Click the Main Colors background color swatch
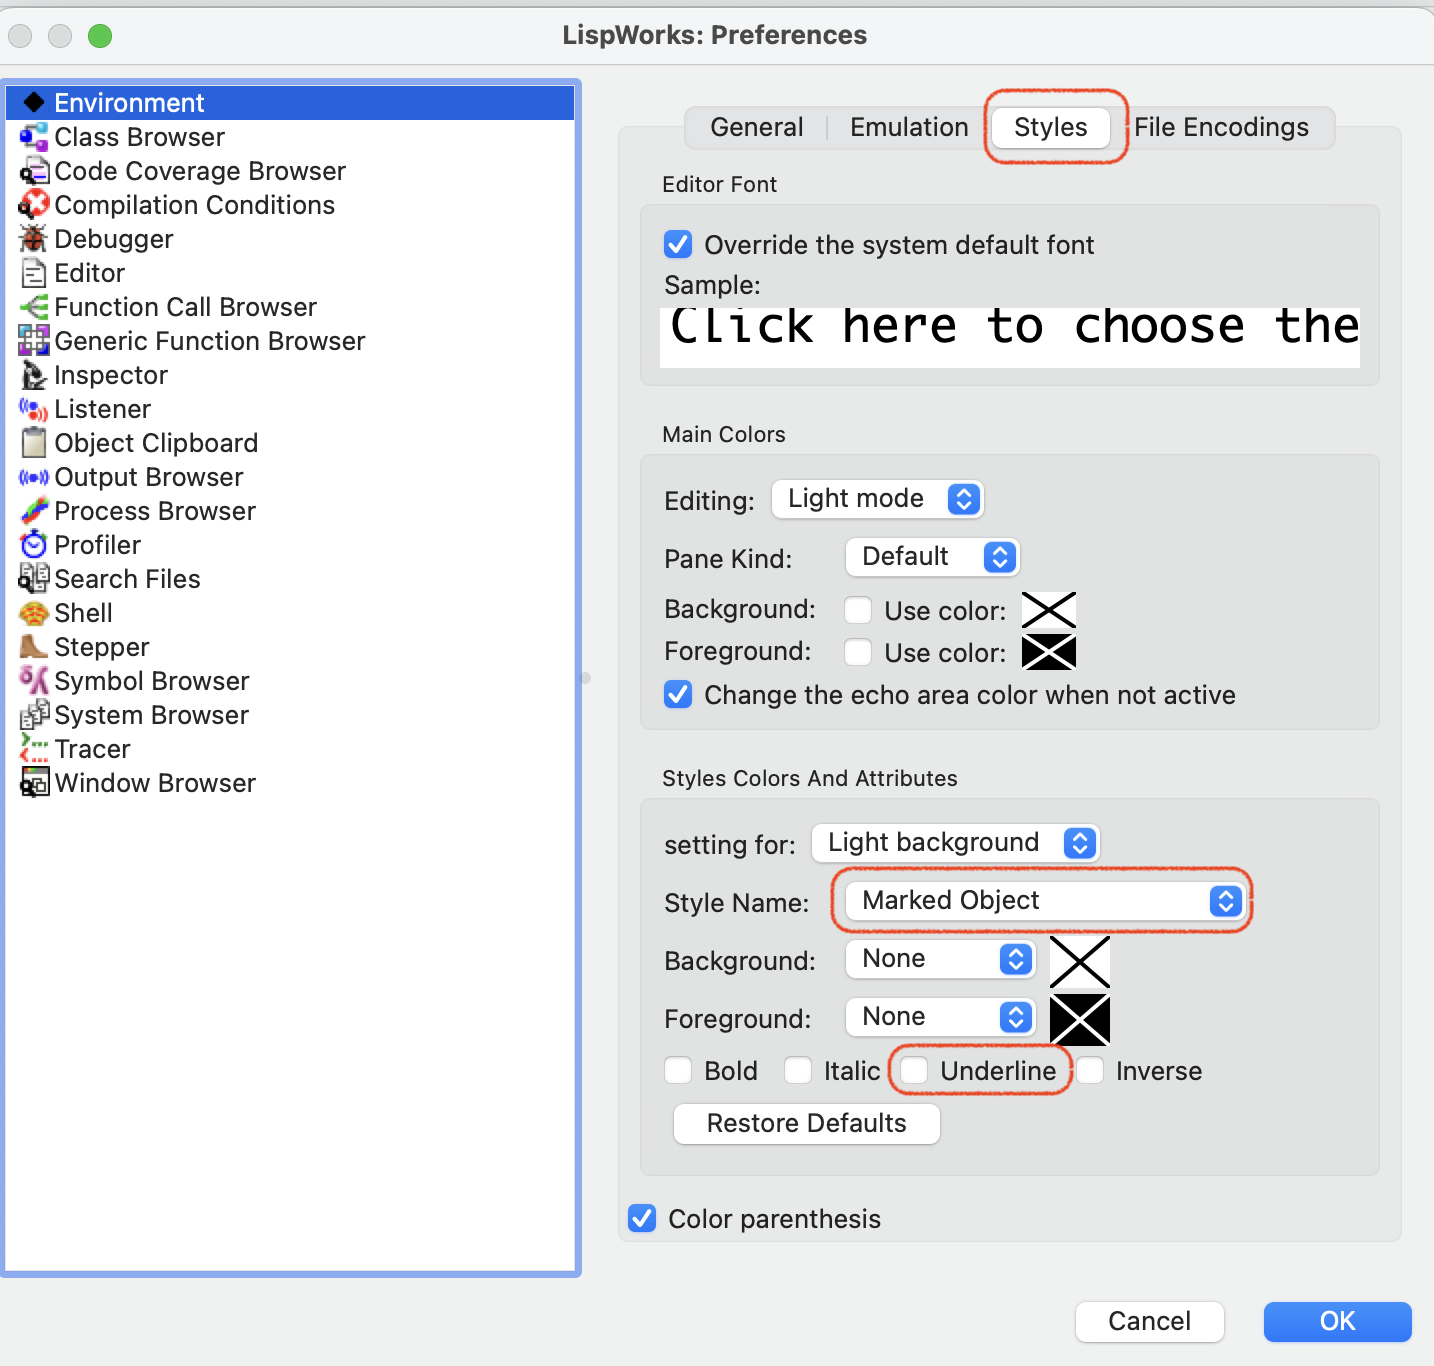The height and width of the screenshot is (1366, 1434). pos(1049,610)
